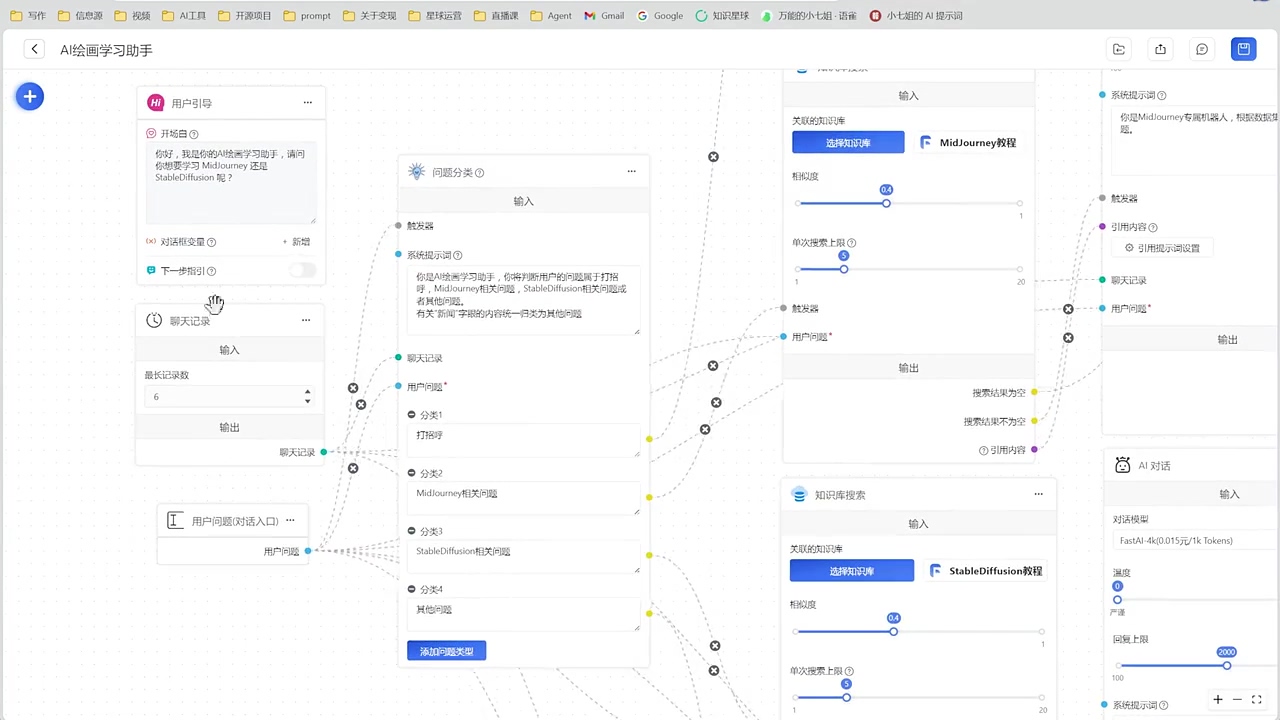The height and width of the screenshot is (720, 1280).
Task: Click the fullscreen fit-view icon at bottom right
Action: click(1257, 699)
